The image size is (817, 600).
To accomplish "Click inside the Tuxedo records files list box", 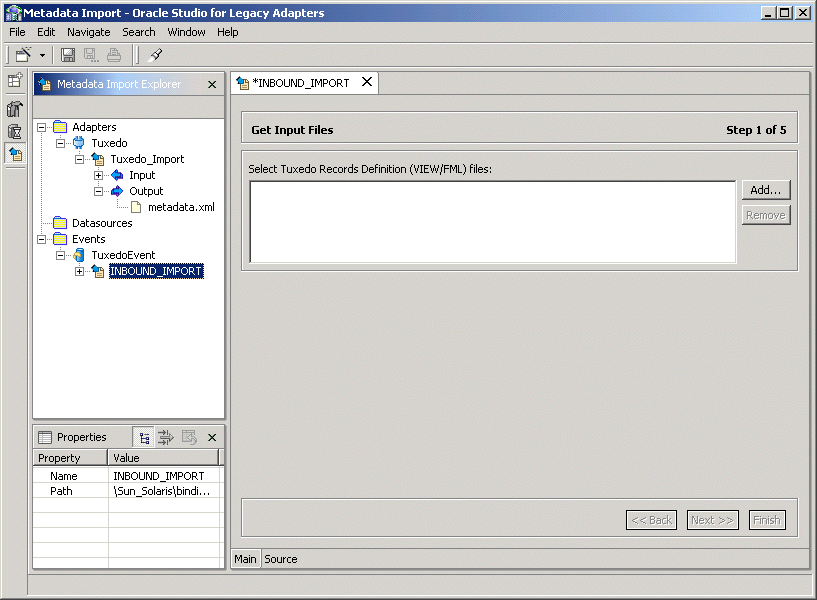I will 493,222.
